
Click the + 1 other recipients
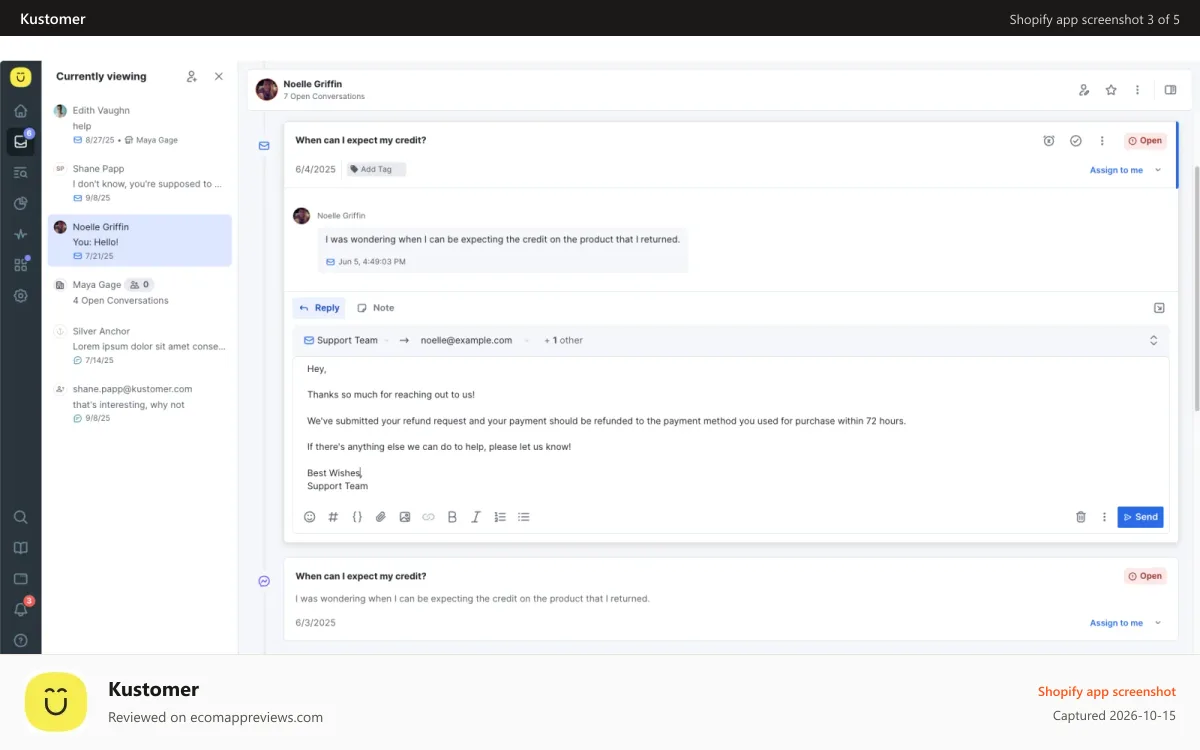pyautogui.click(x=564, y=340)
